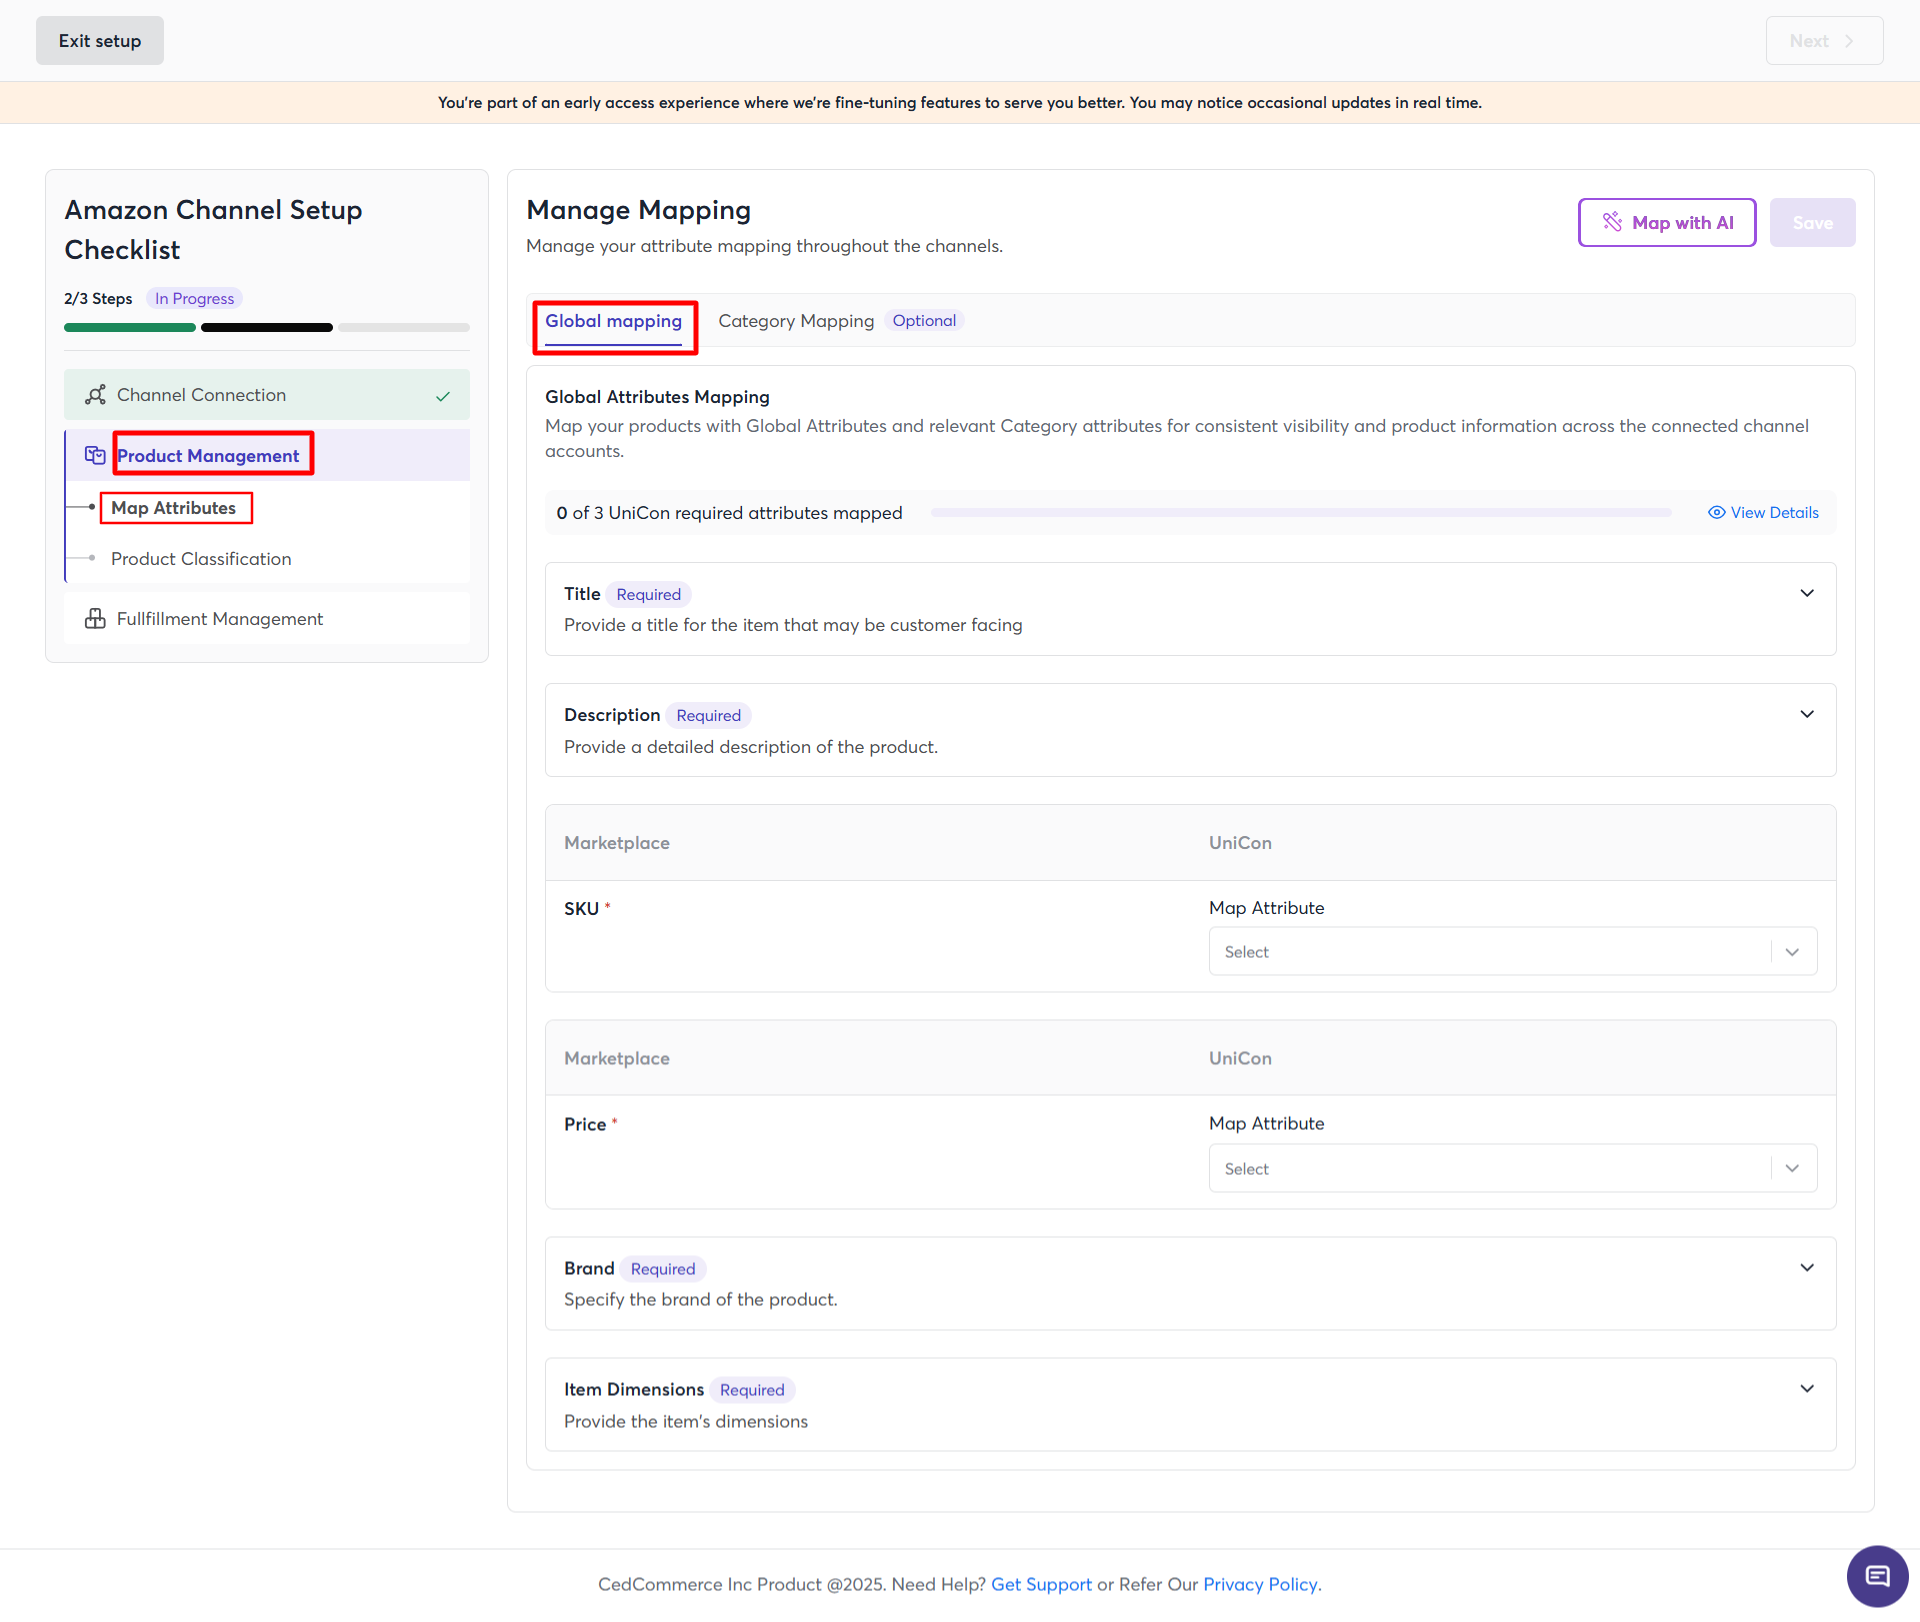This screenshot has height=1622, width=1920.
Task: Click the Exit setup button
Action: 100,41
